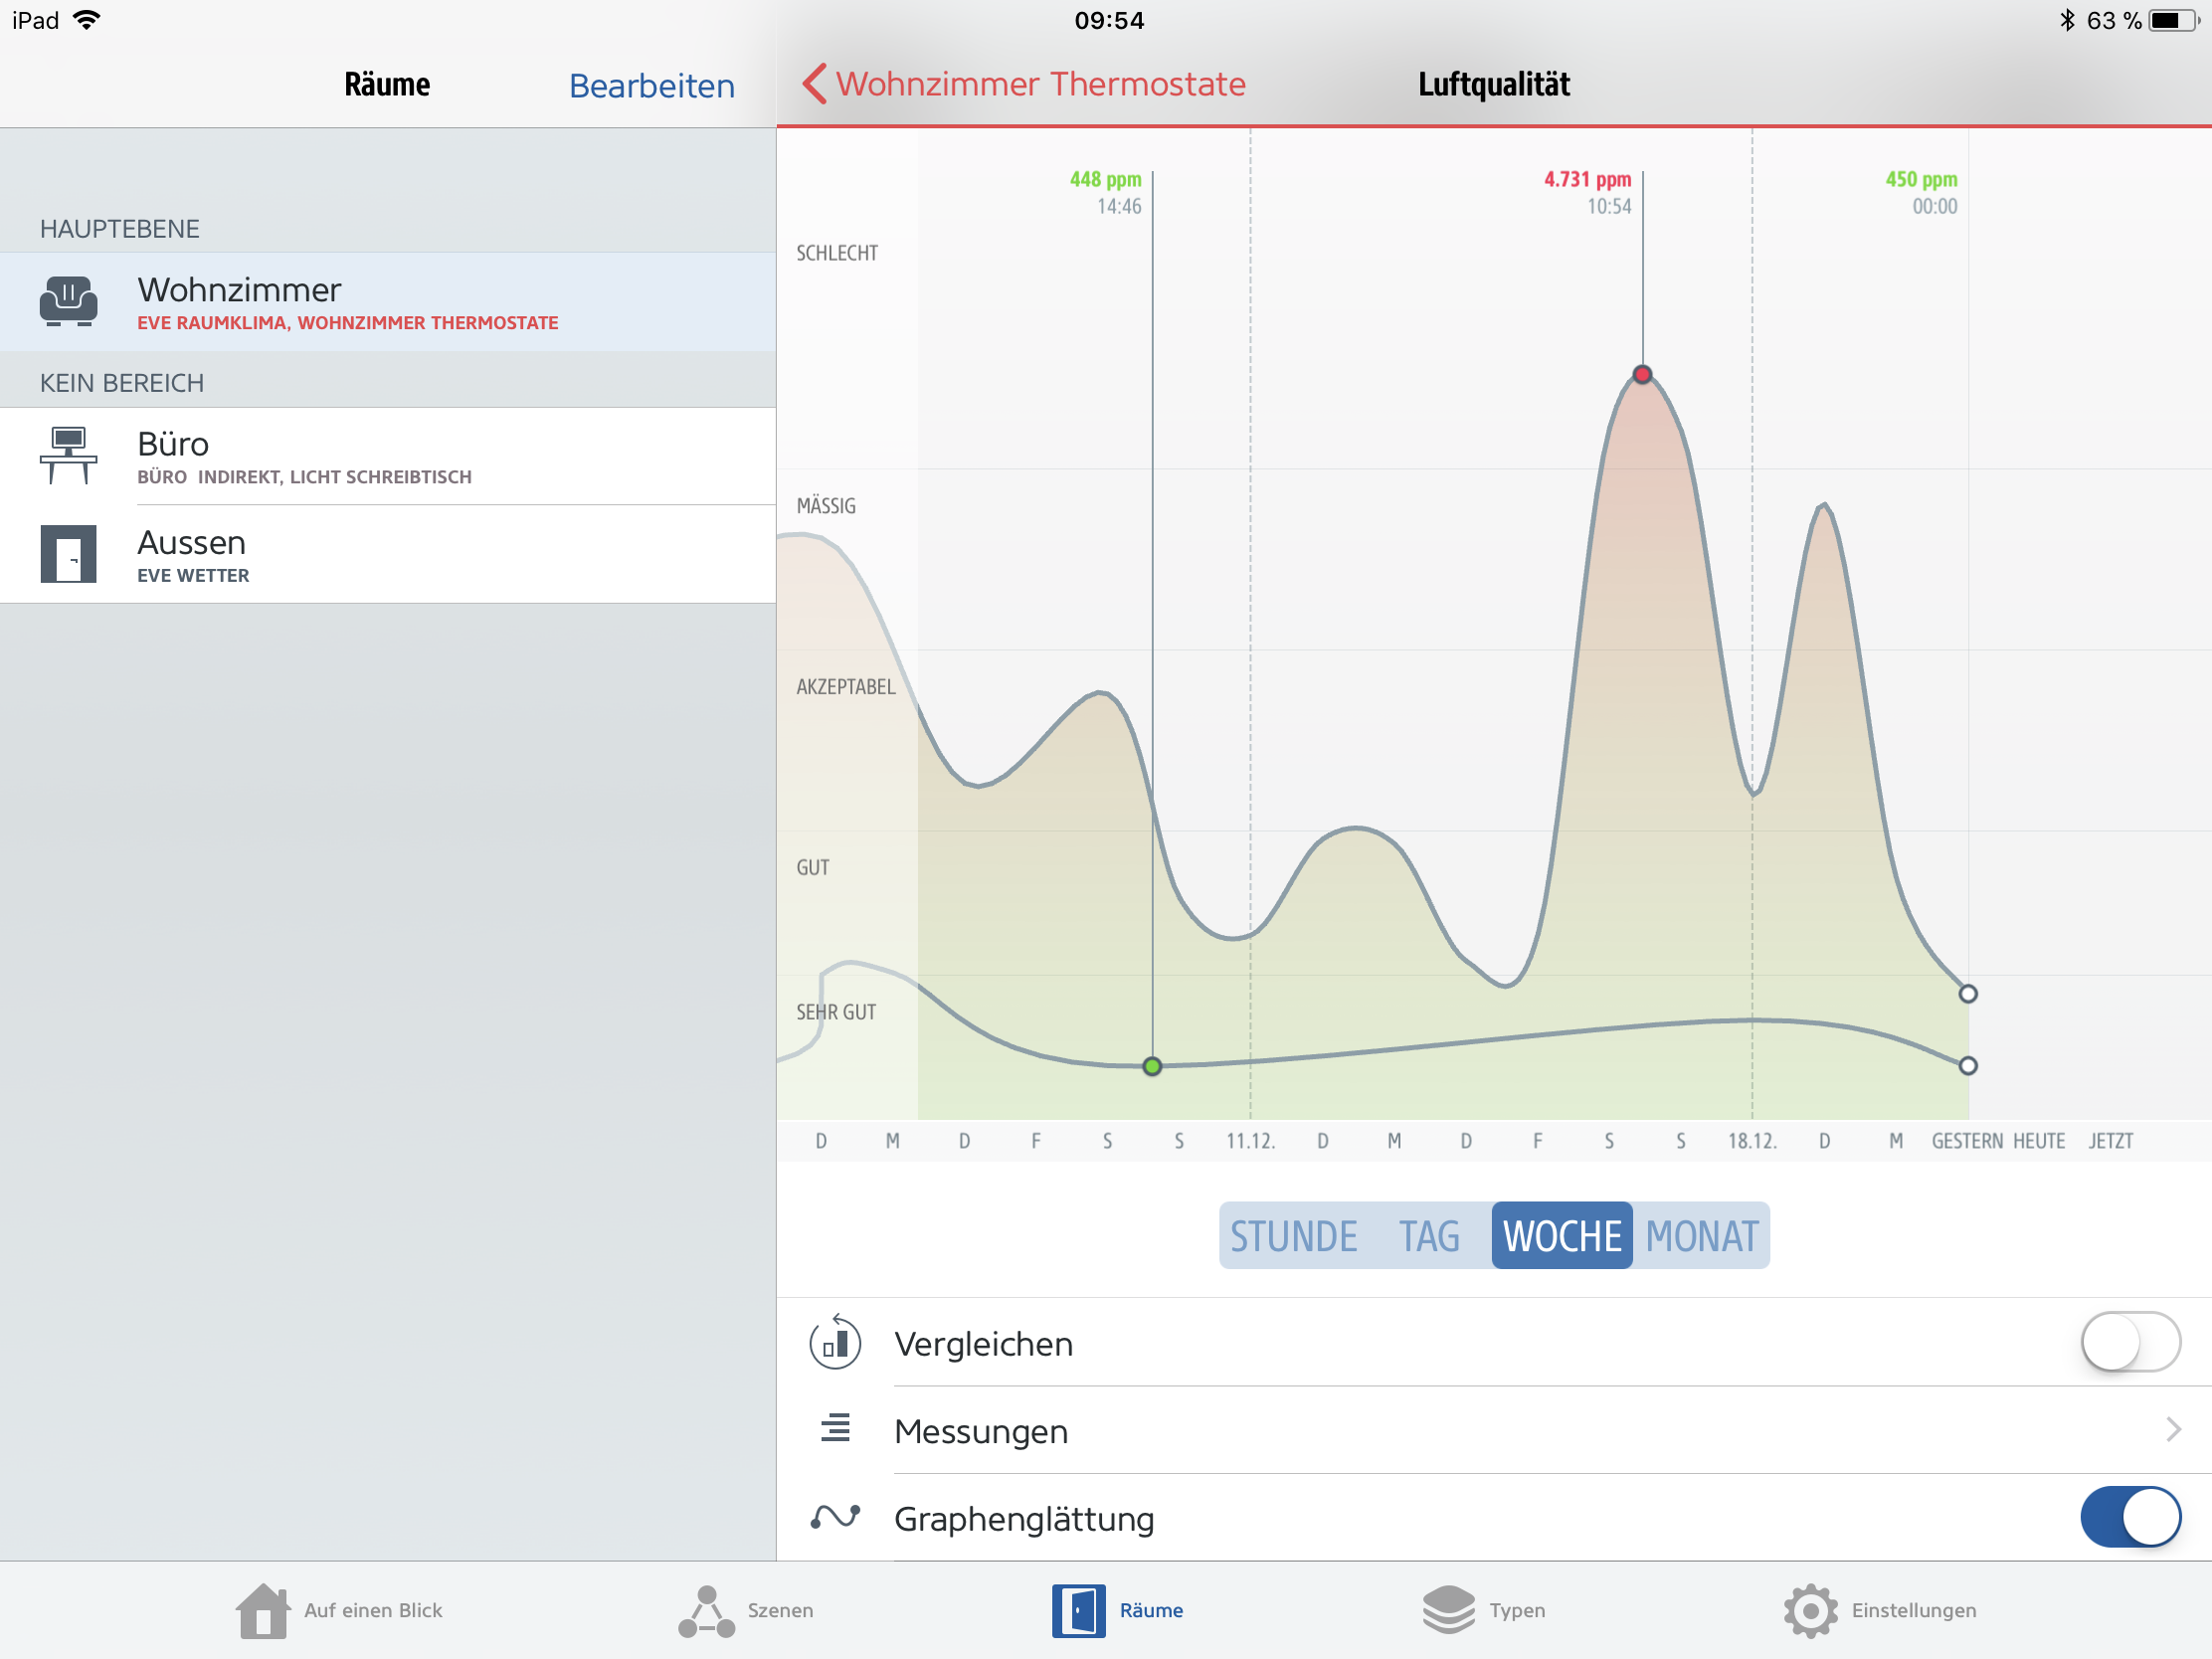This screenshot has height=1659, width=2212.
Task: Tap the Wohnzimmer armchair icon
Action: coord(68,301)
